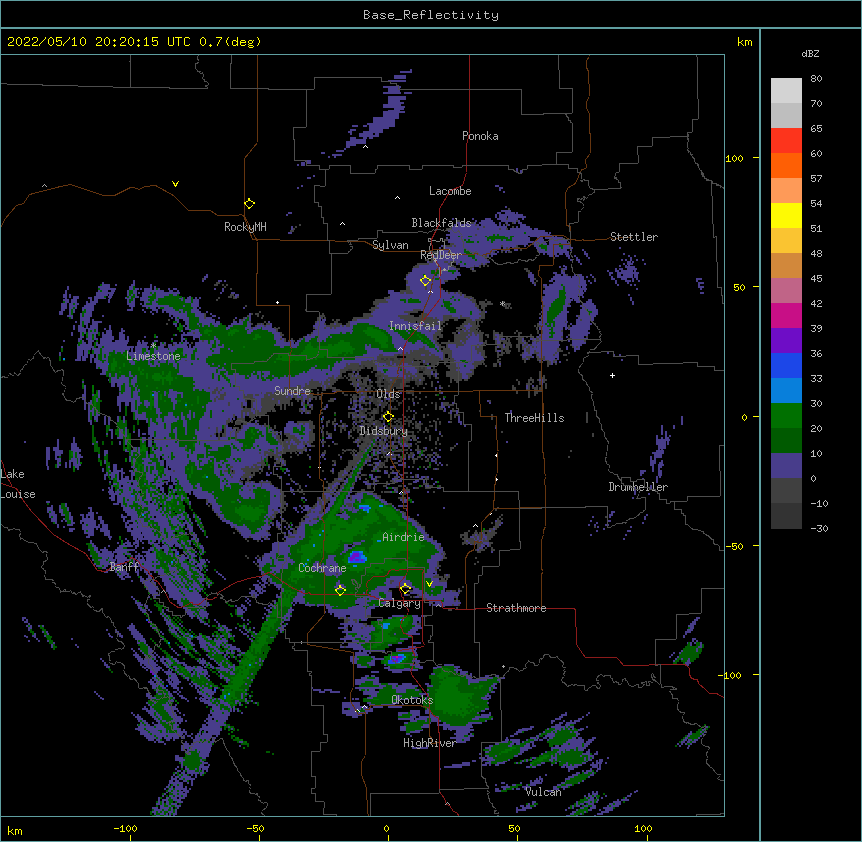Click the RedDeer city label
This screenshot has width=862, height=842.
coord(441,255)
